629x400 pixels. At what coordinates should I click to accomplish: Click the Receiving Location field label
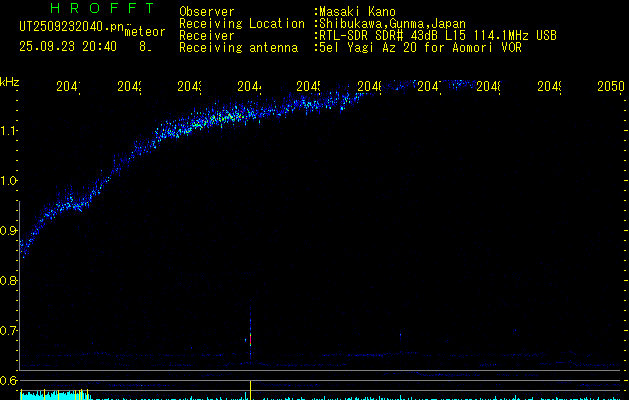coord(241,23)
